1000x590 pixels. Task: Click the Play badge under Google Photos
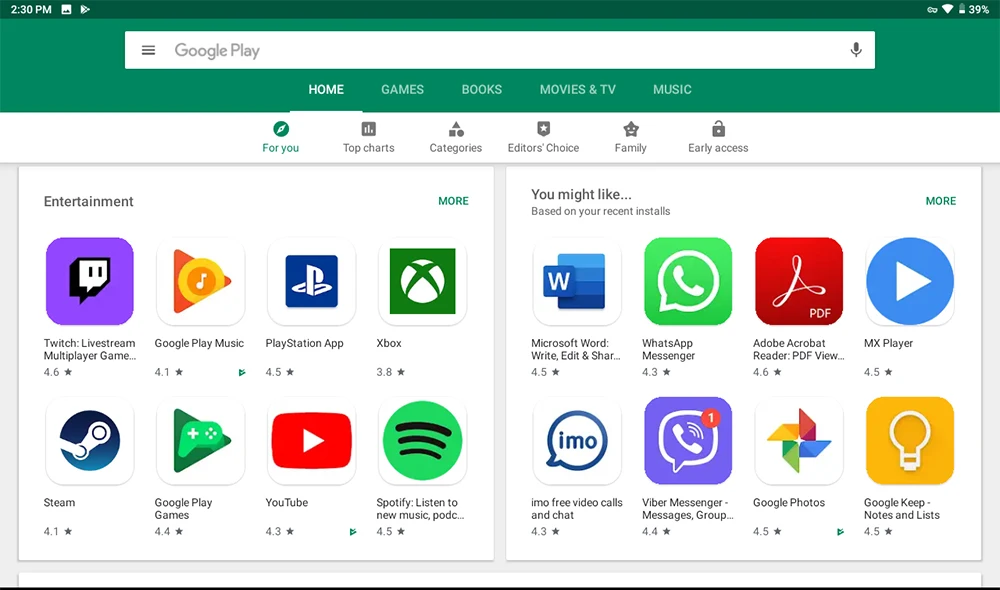(840, 532)
